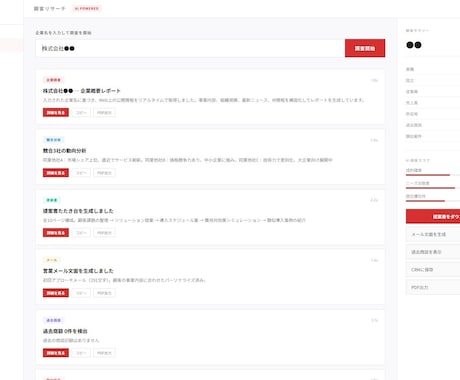
Task: Click the score bar above ニーズ合致度
Action: [433, 175]
